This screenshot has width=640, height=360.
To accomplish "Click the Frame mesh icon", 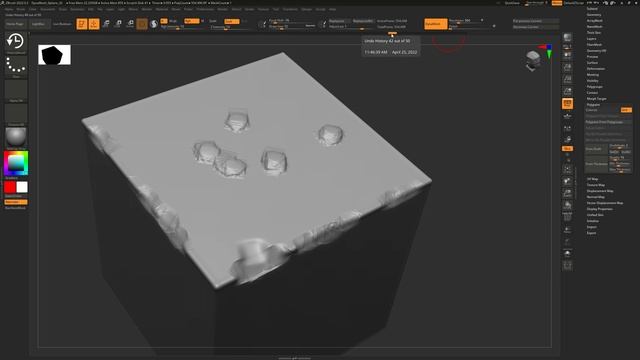I will click(567, 169).
